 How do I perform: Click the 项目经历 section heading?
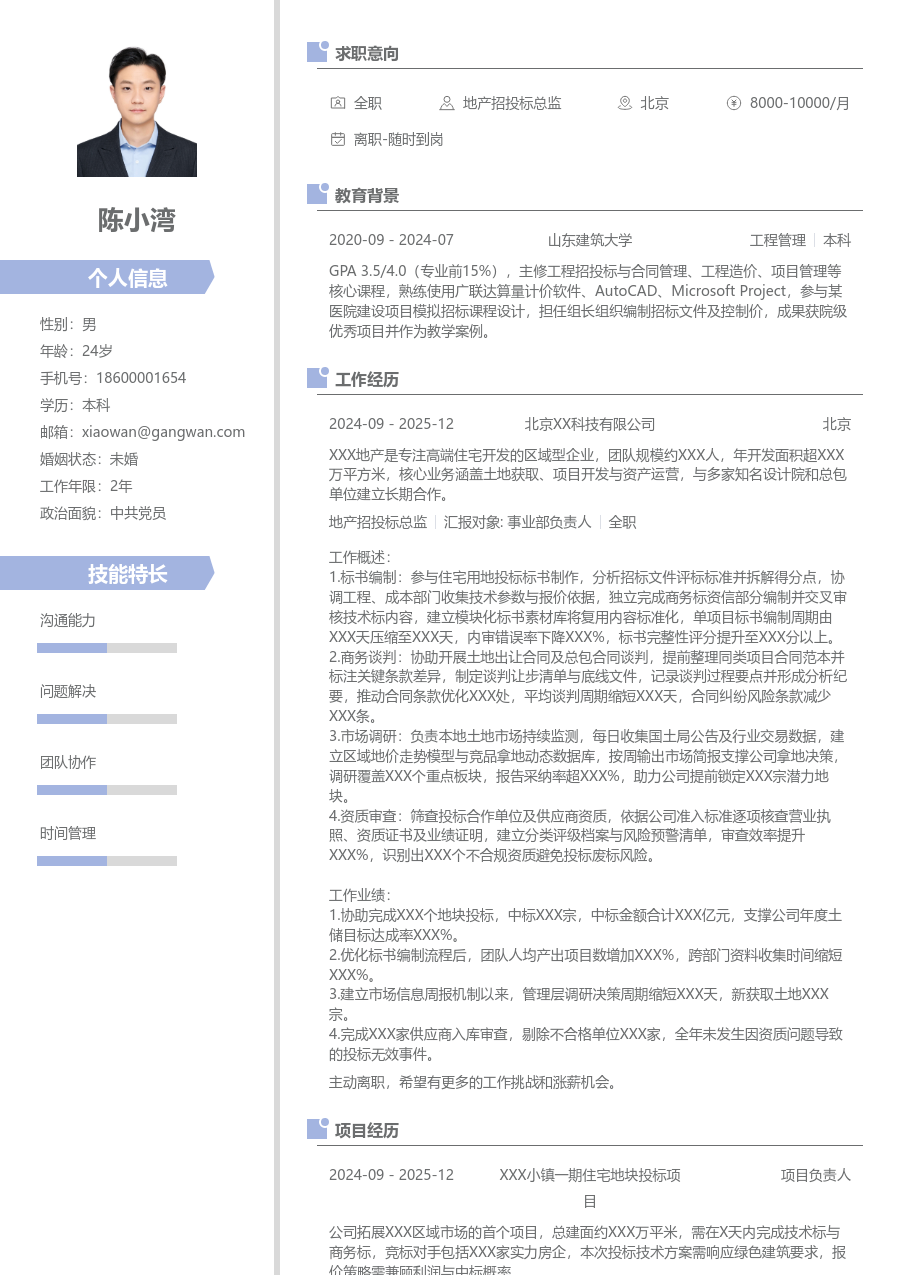coord(367,1130)
